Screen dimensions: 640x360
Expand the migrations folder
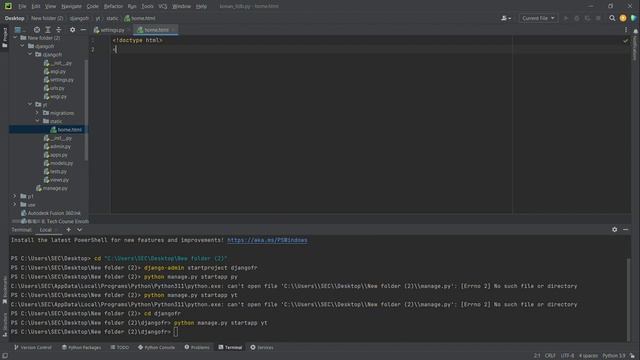tap(38, 113)
